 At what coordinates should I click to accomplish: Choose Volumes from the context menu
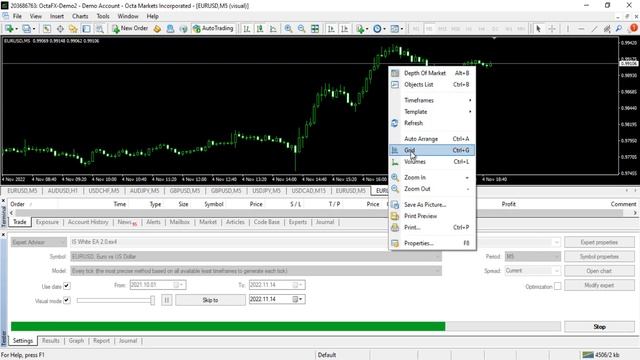coord(432,162)
